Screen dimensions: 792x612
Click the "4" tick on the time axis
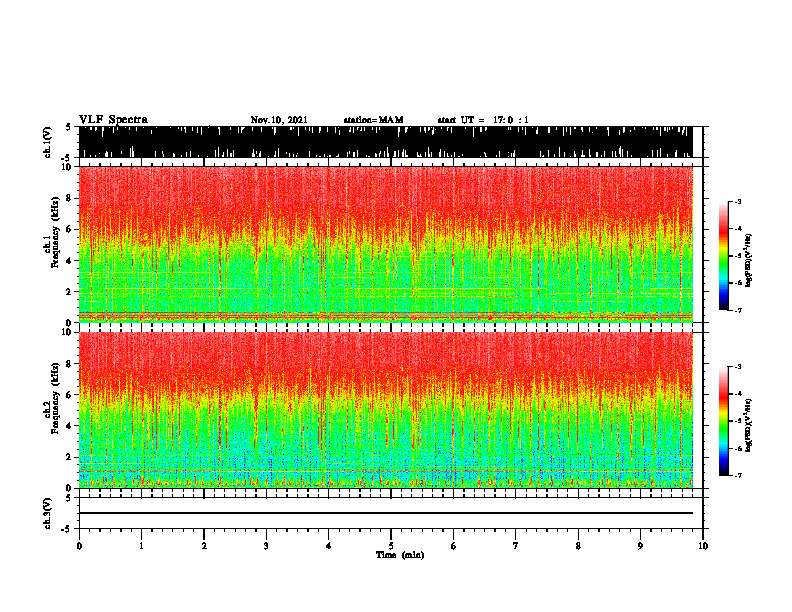point(328,546)
